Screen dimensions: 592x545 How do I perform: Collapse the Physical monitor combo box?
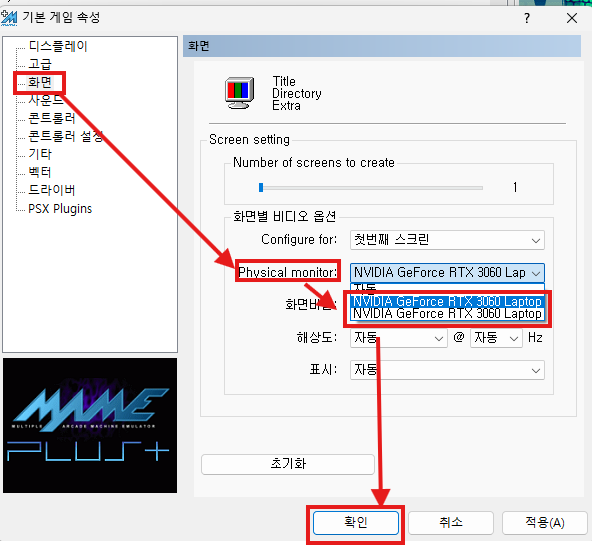[x=447, y=272]
